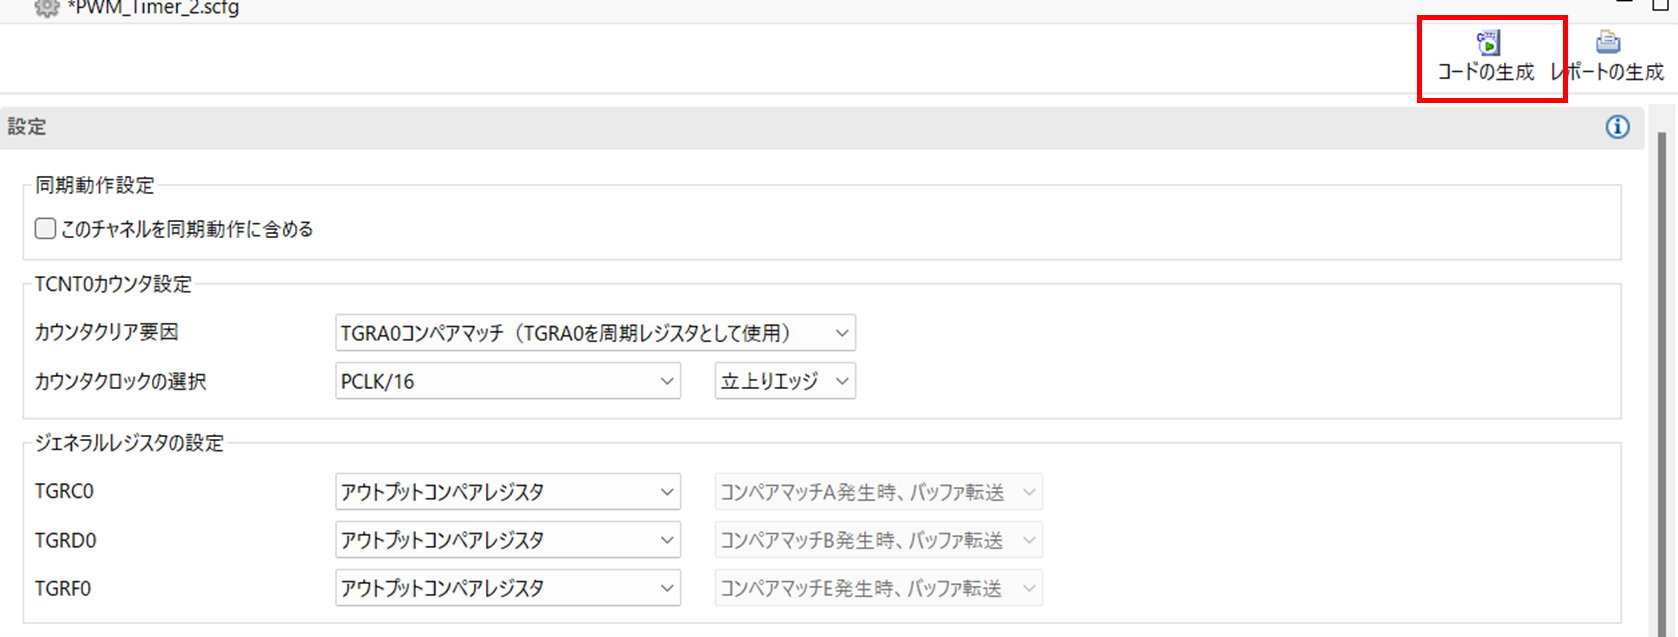Open the TGRF0 register type dropdown
Screen dimensions: 1678x637
508,588
